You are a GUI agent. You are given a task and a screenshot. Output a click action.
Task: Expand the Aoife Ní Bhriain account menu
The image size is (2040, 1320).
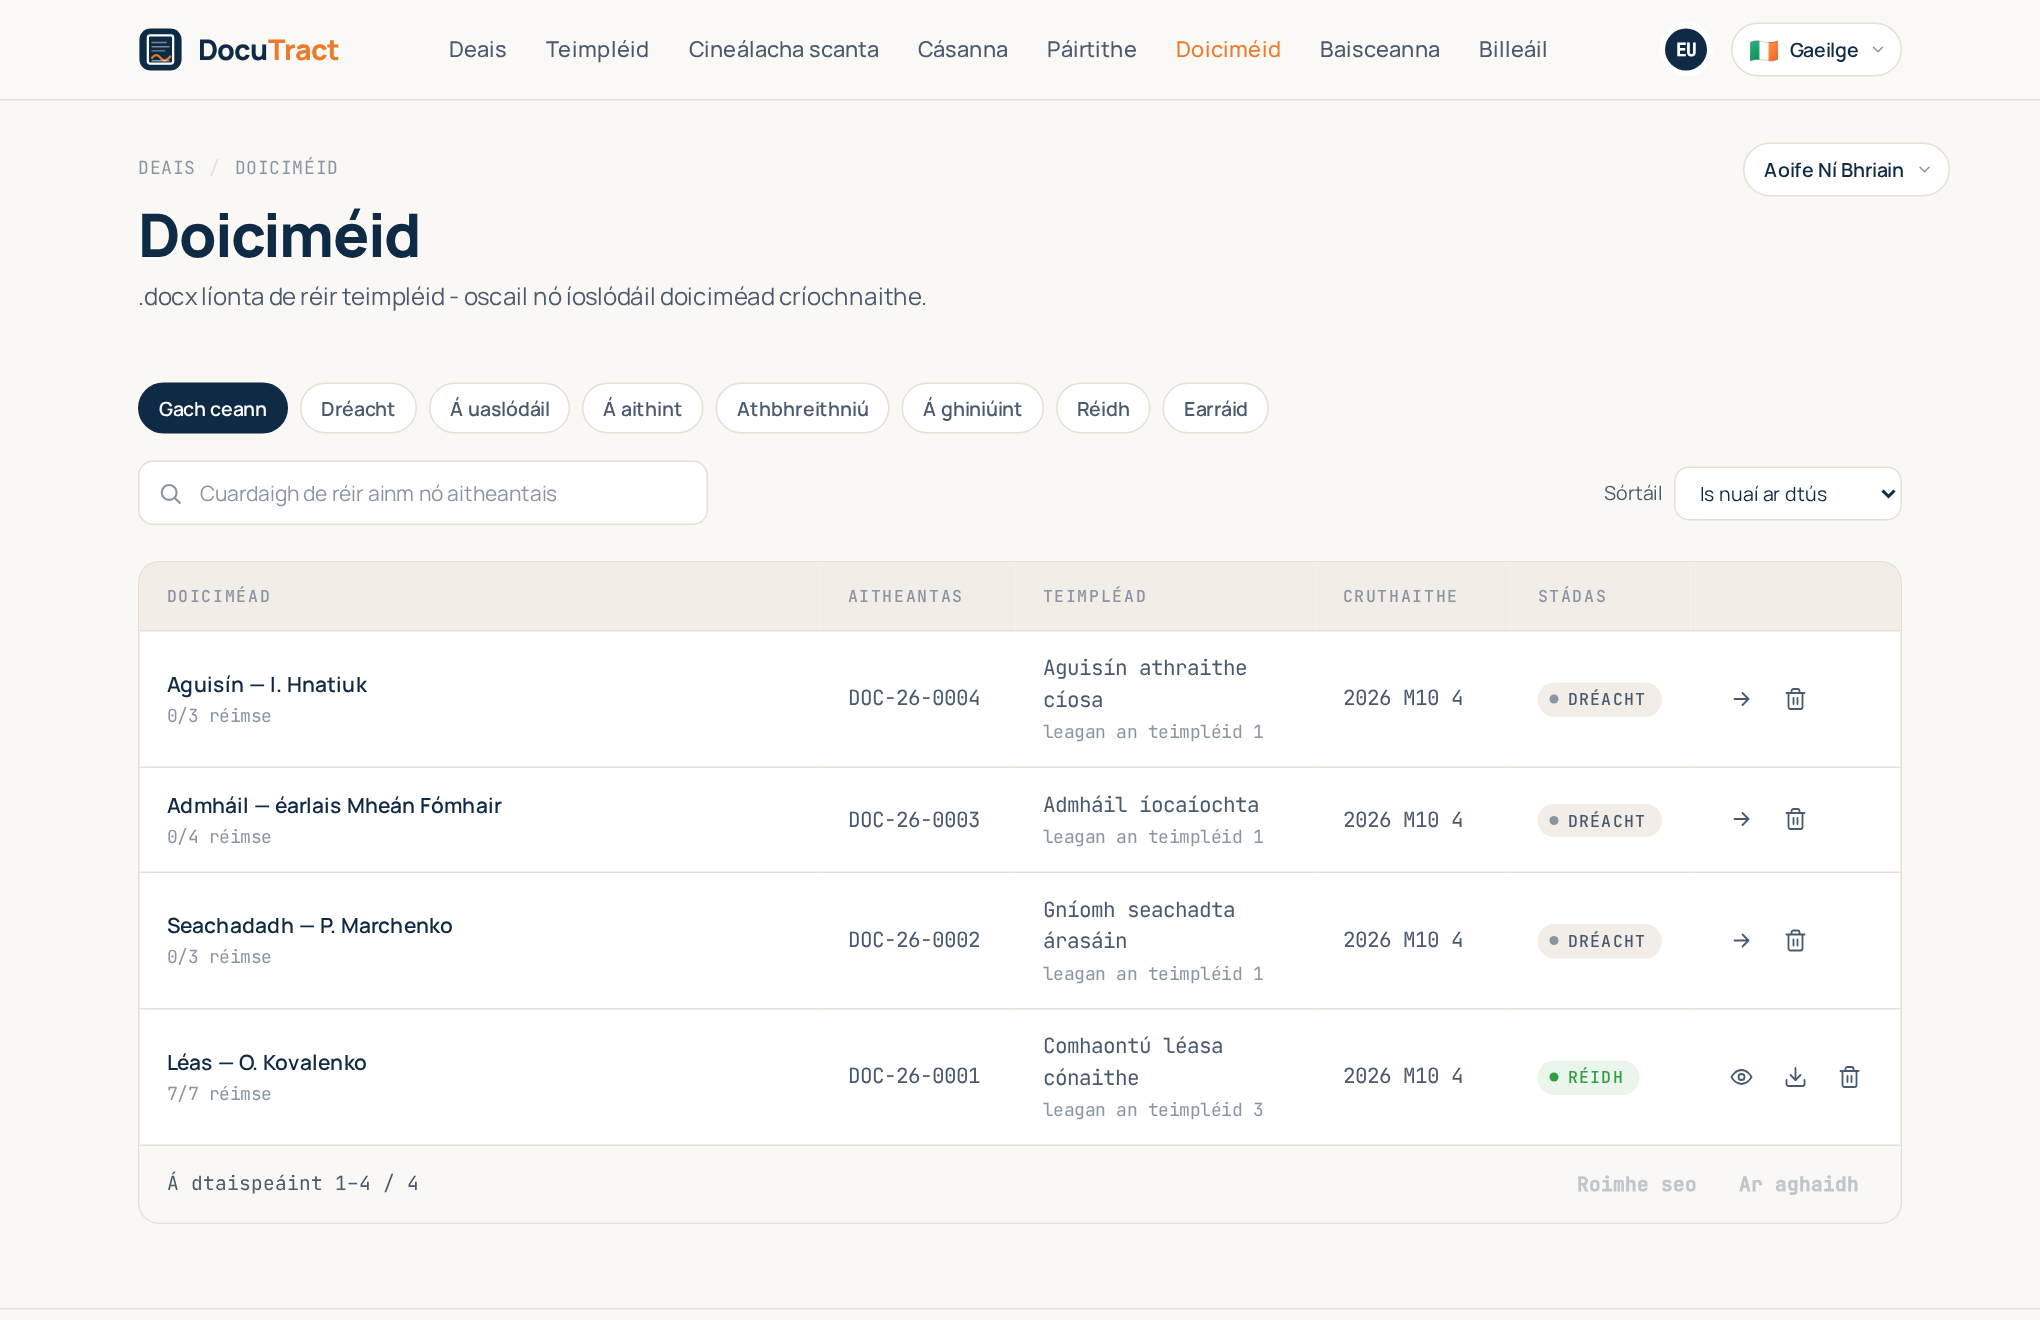coord(1846,170)
